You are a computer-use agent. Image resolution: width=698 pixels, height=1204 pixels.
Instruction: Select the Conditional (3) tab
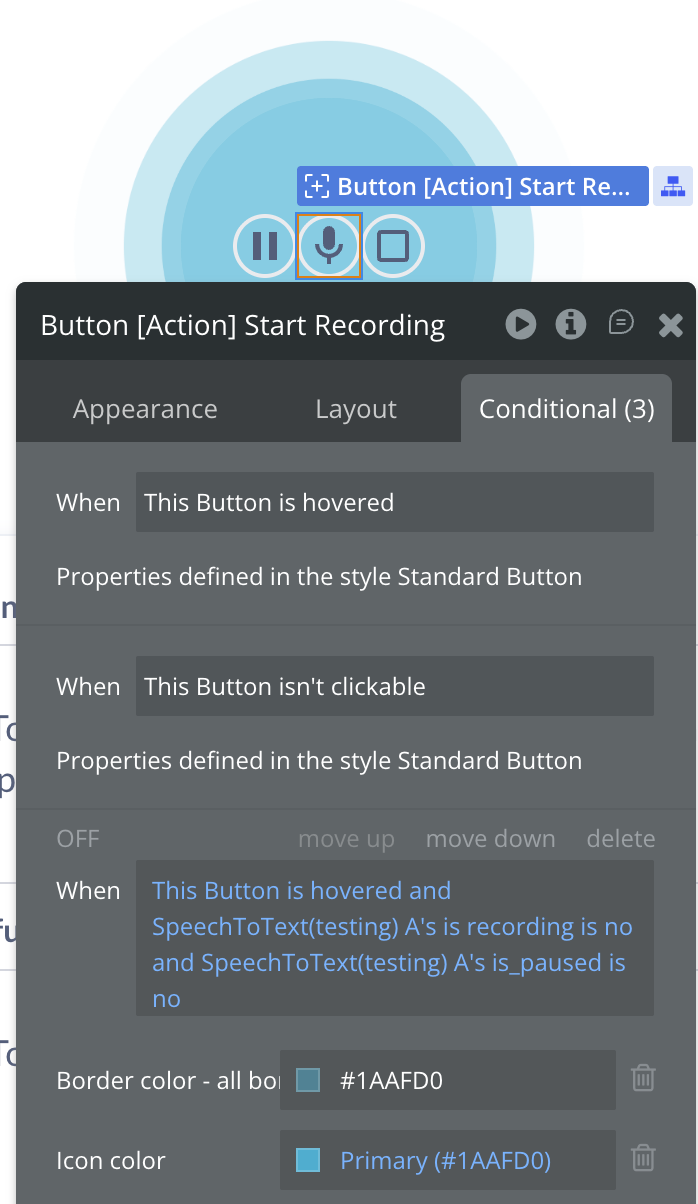click(567, 409)
